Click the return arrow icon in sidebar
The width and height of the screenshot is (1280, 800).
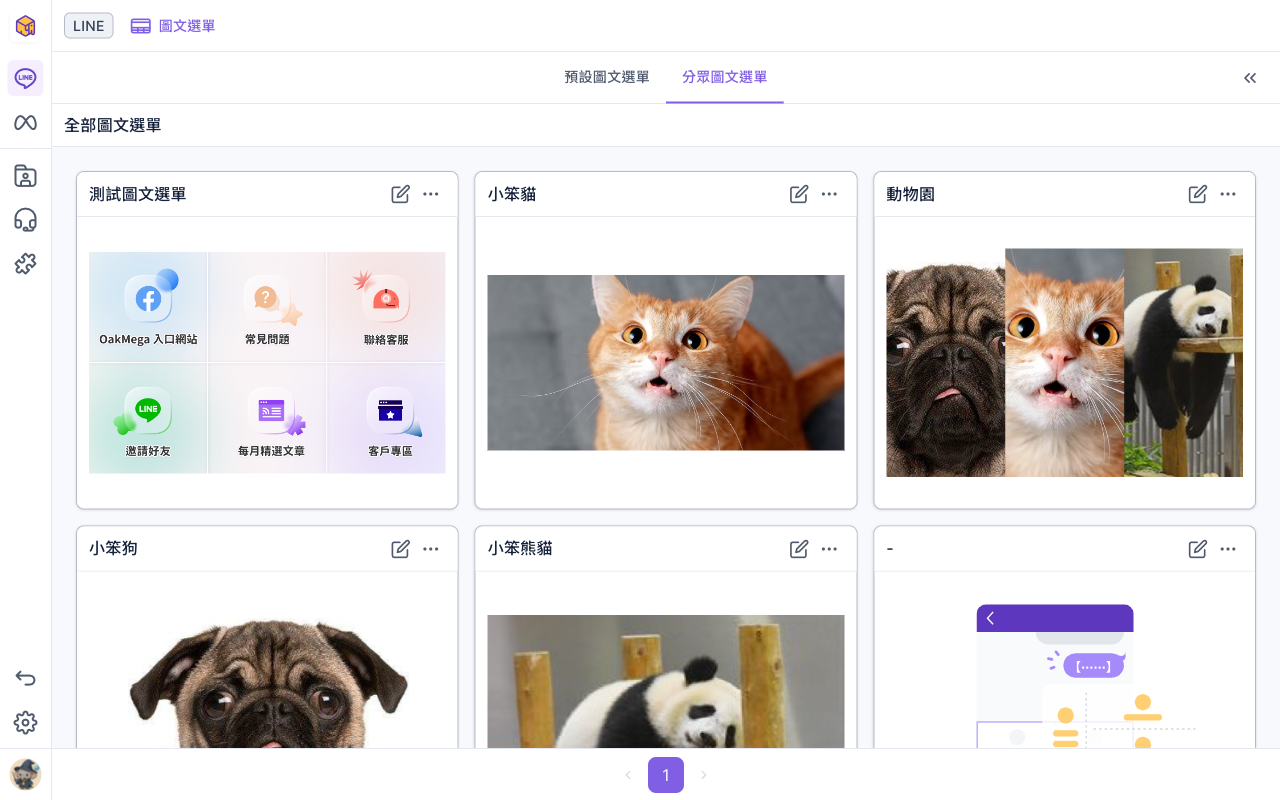point(25,678)
